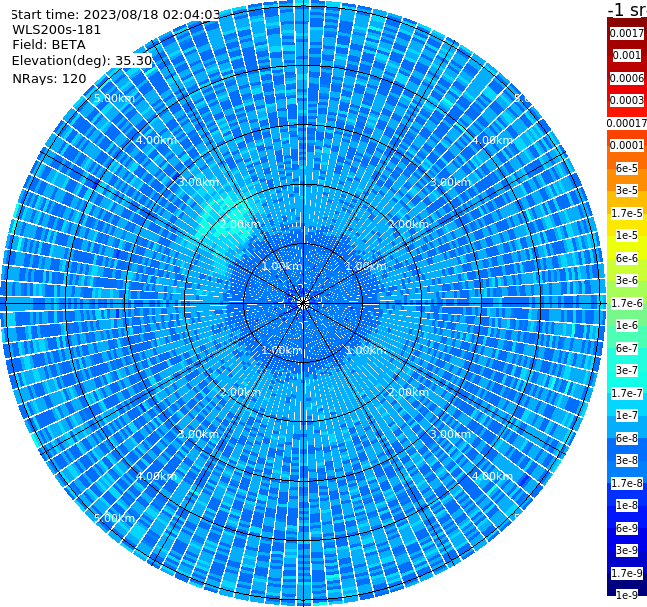The width and height of the screenshot is (647, 607).
Task: Click the upper-left 5.00km range label
Action: (x=114, y=98)
